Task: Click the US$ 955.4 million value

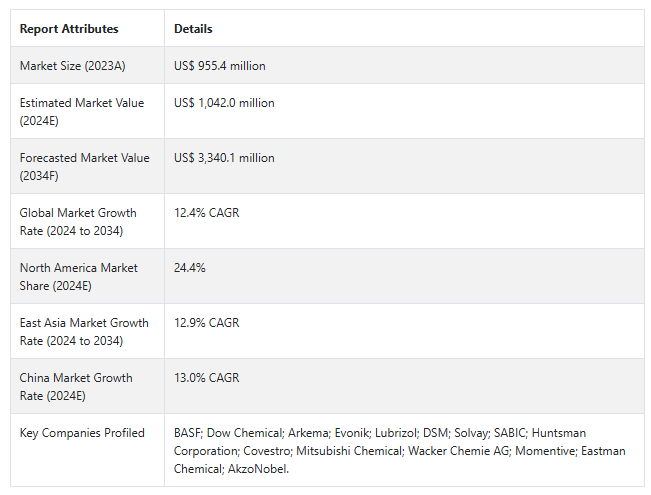Action: click(x=220, y=66)
